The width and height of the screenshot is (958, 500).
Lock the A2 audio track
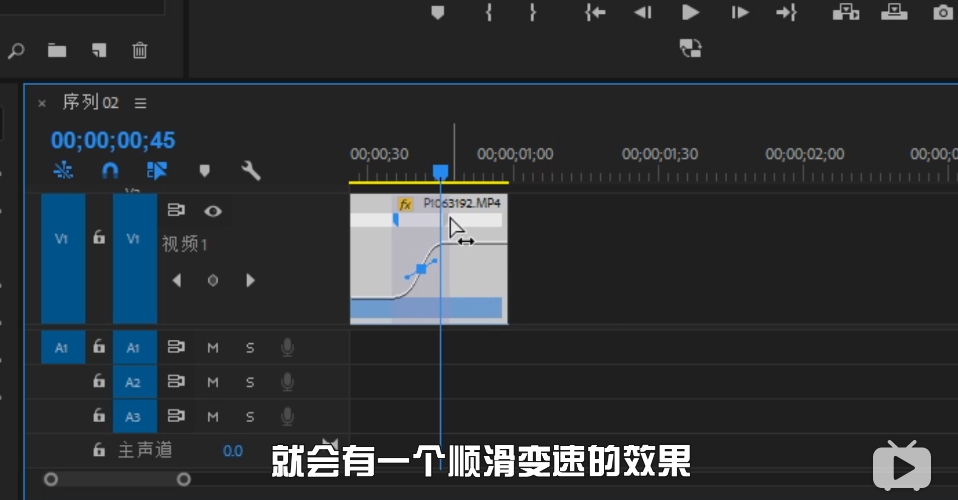(99, 381)
